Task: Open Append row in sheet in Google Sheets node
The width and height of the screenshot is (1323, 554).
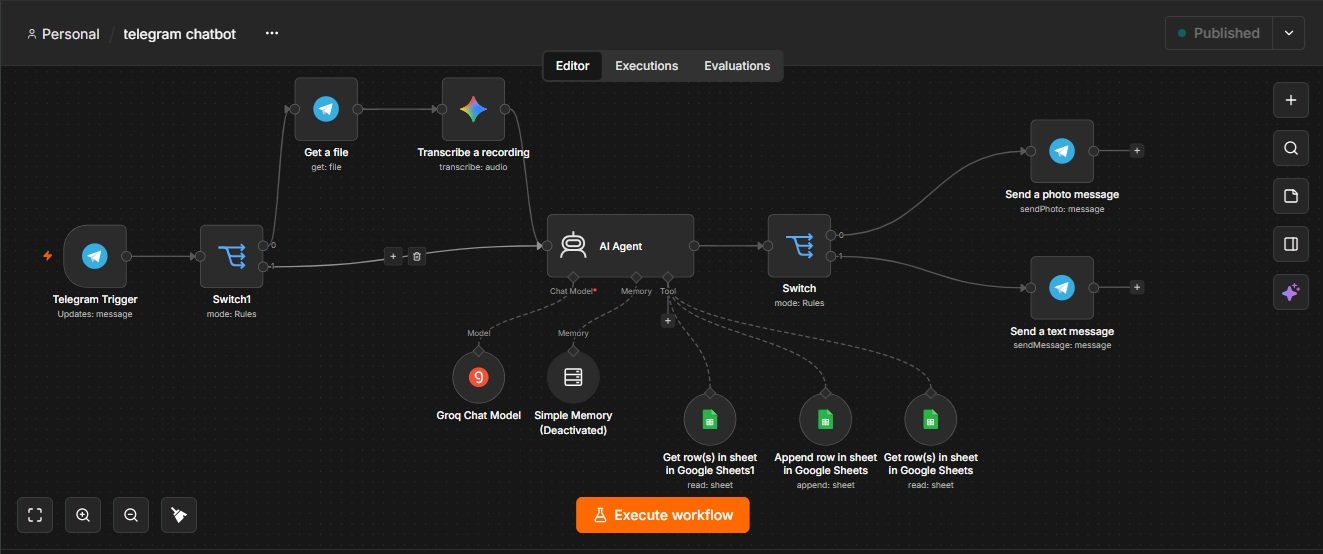Action: [x=825, y=420]
